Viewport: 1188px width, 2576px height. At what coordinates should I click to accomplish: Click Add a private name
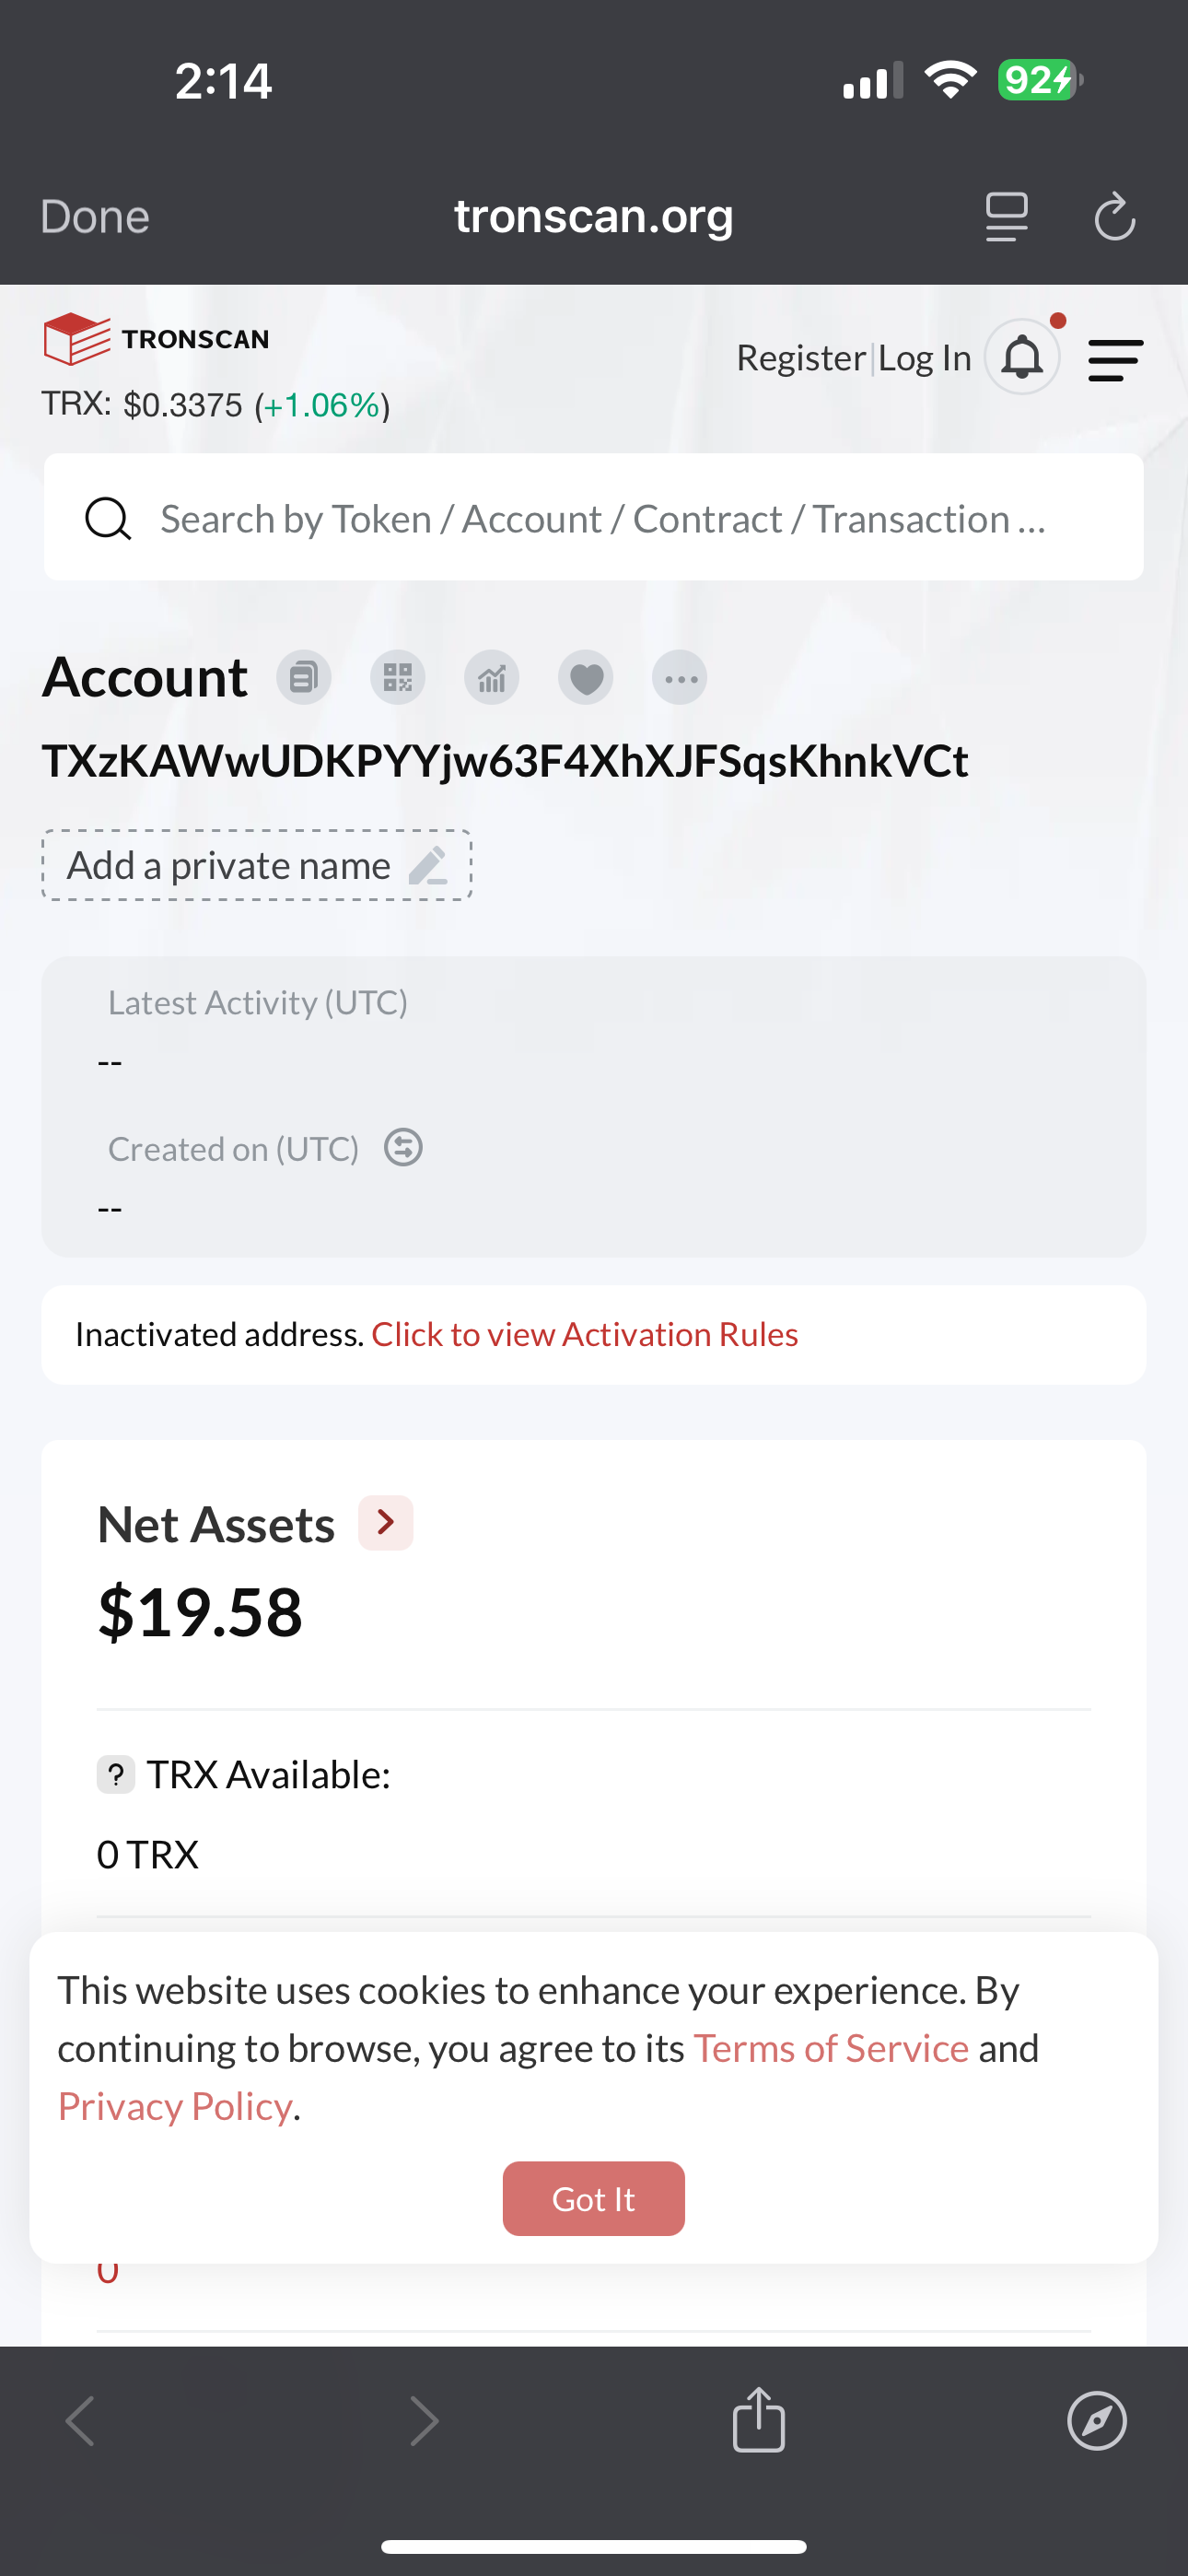click(257, 865)
